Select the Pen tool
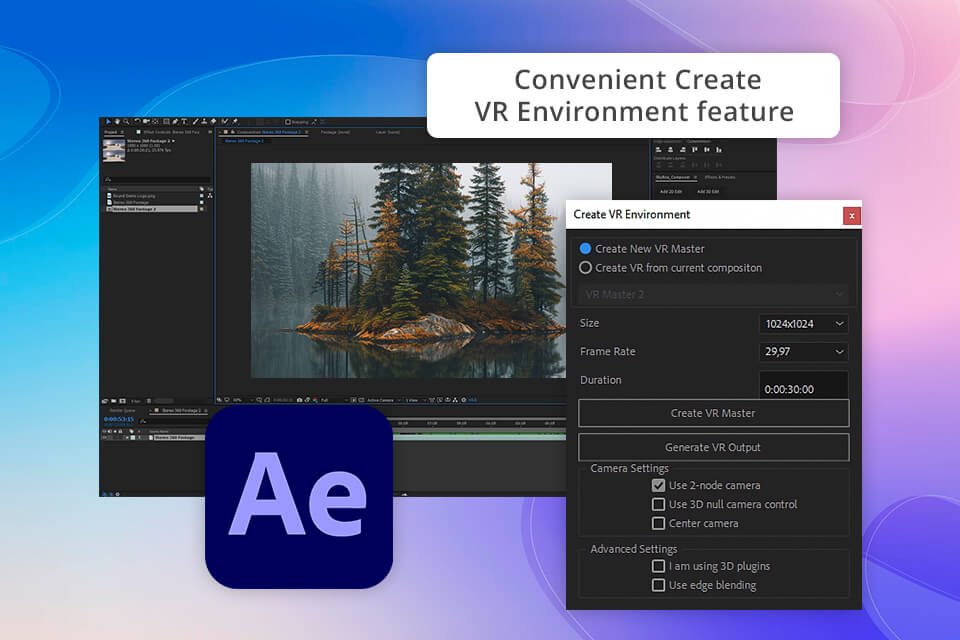Viewport: 960px width, 640px height. pos(175,122)
